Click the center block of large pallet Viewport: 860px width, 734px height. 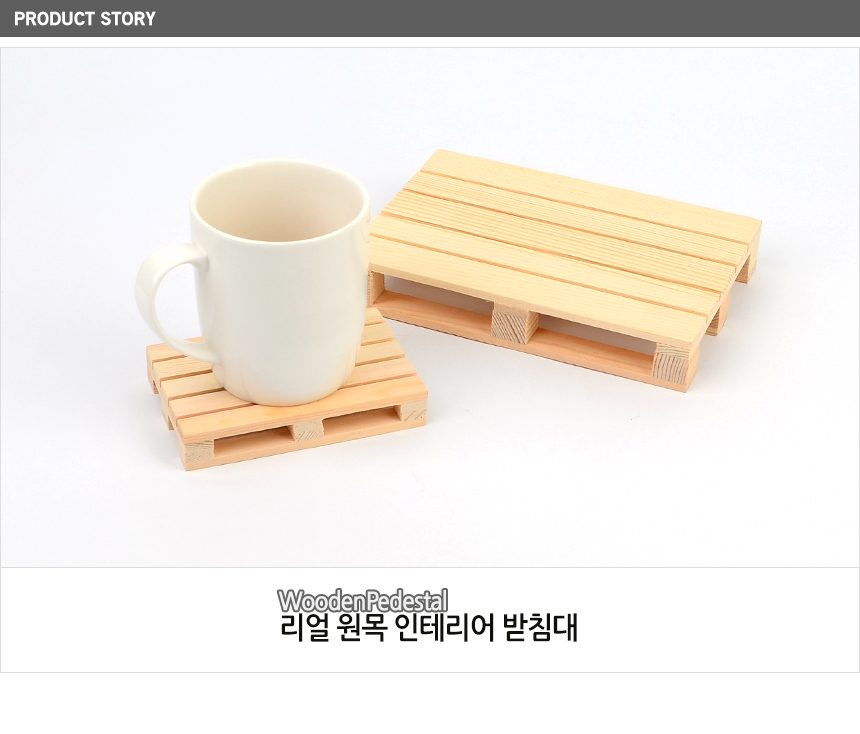[514, 325]
